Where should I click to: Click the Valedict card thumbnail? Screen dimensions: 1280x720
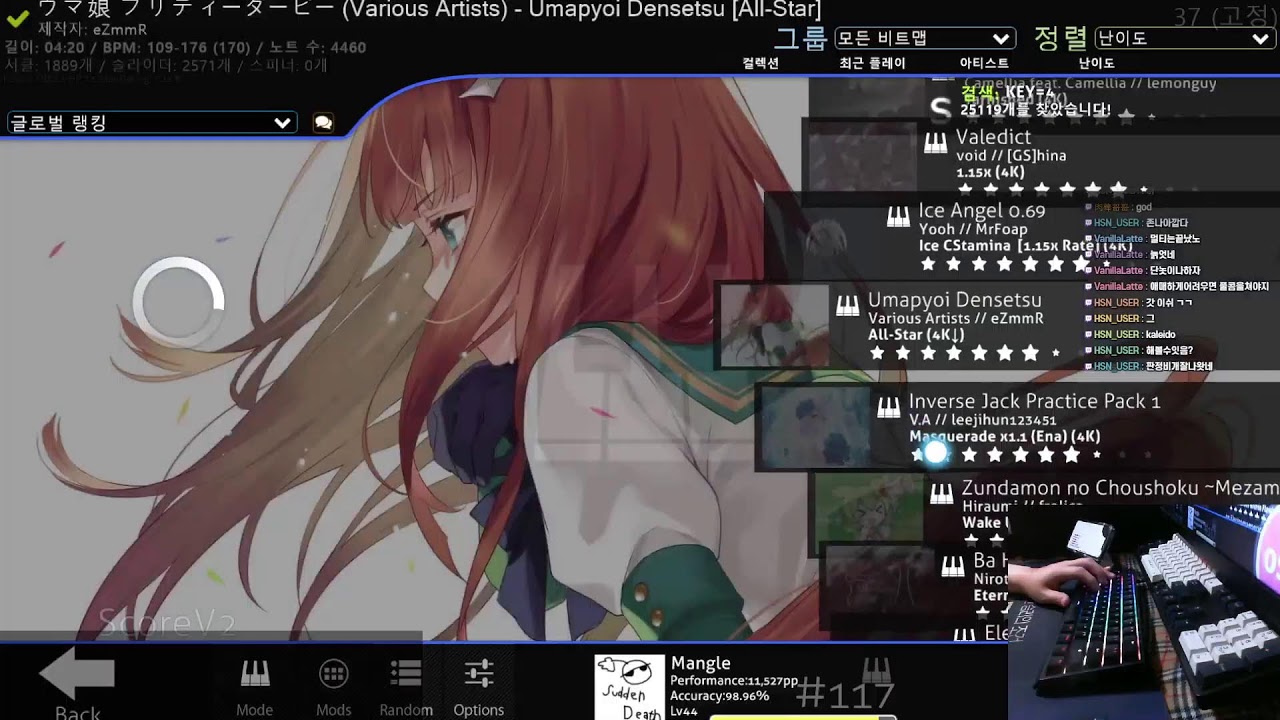(862, 157)
